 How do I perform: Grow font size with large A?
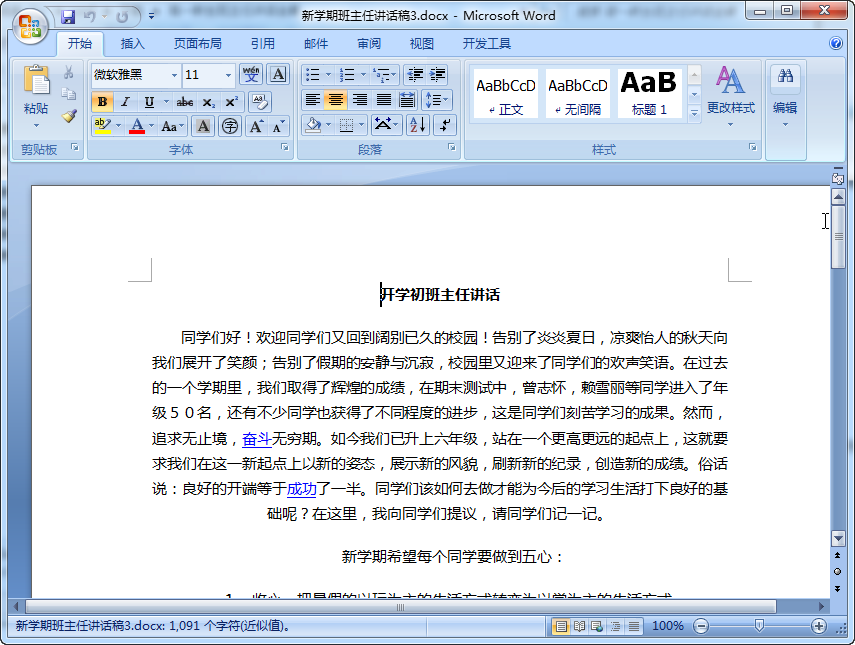pos(256,126)
